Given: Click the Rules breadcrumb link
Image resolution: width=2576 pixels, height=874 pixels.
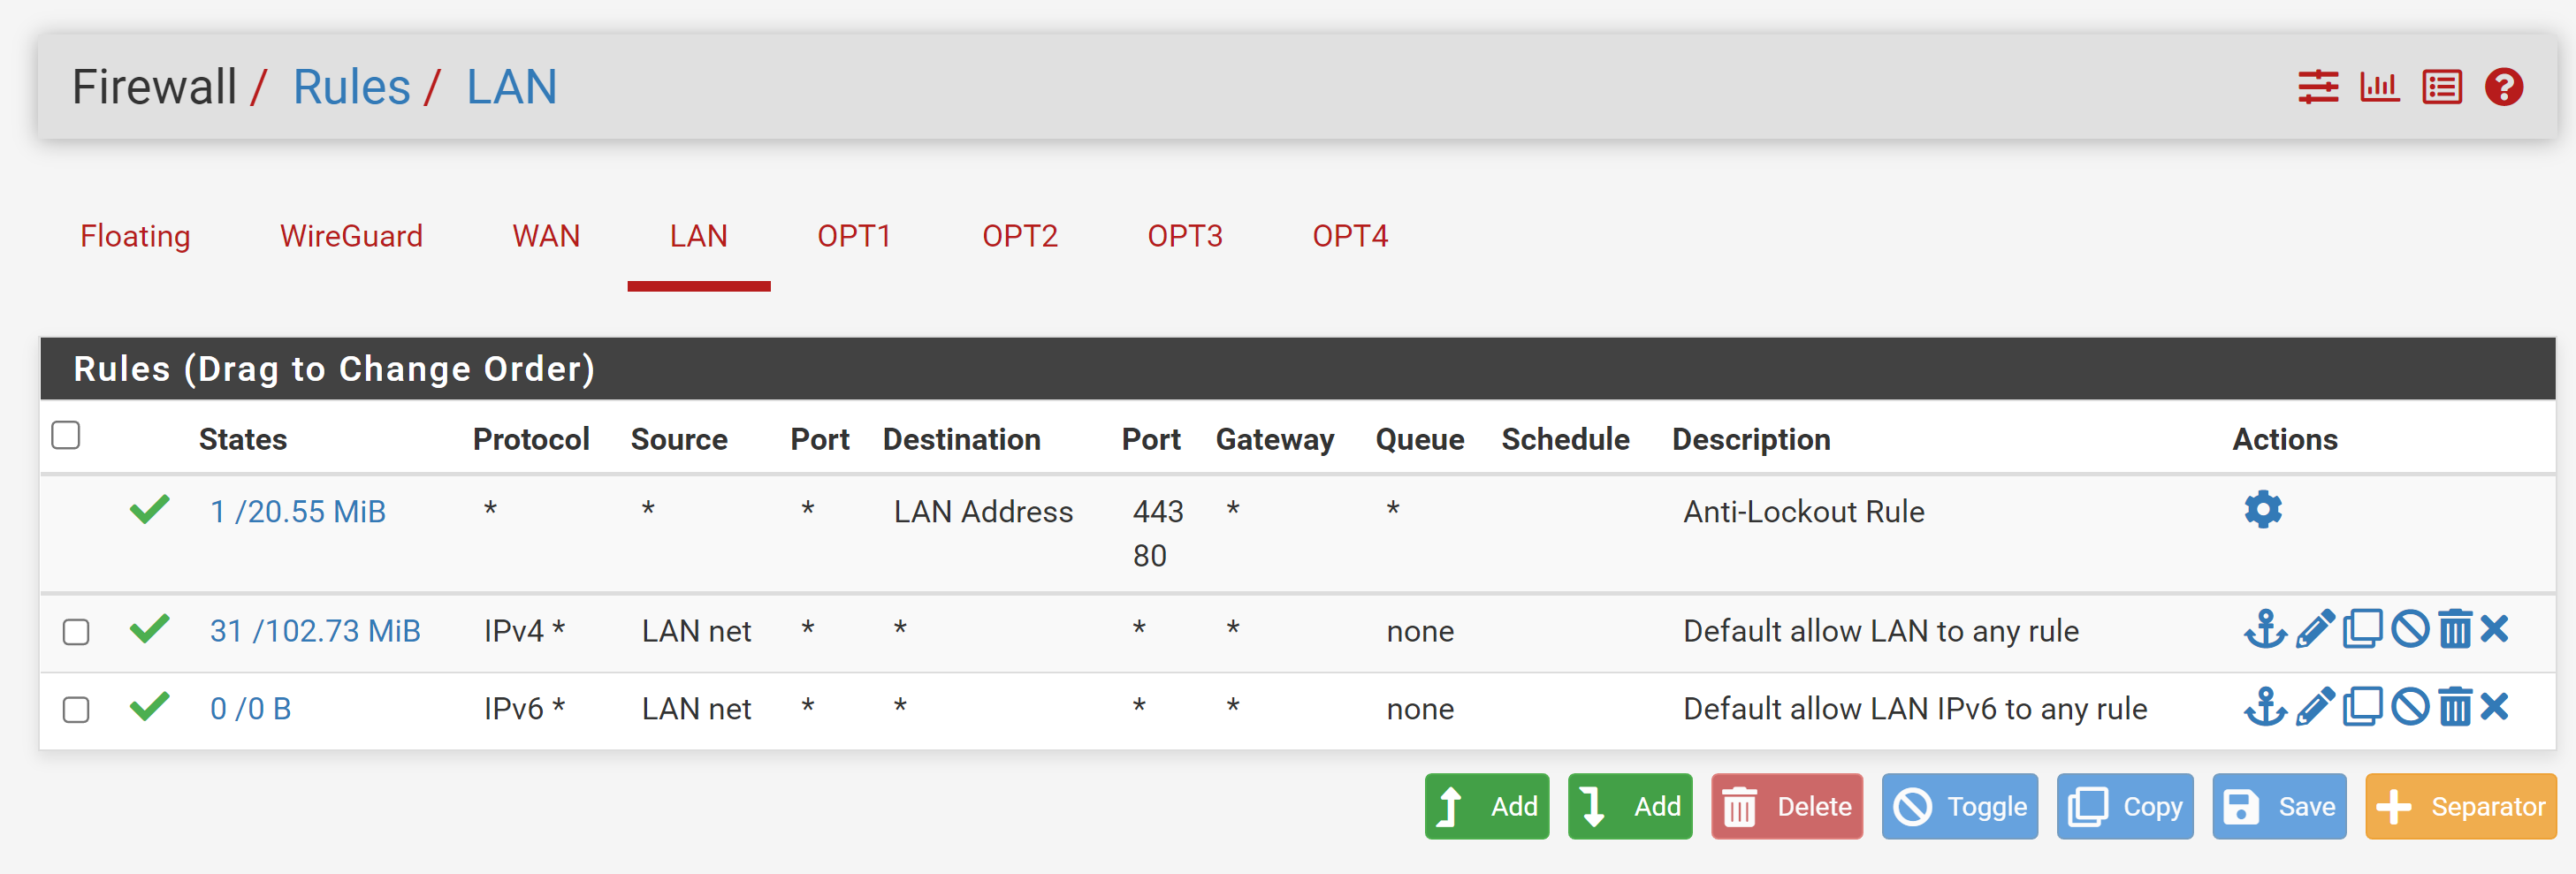Looking at the screenshot, I should tap(351, 87).
